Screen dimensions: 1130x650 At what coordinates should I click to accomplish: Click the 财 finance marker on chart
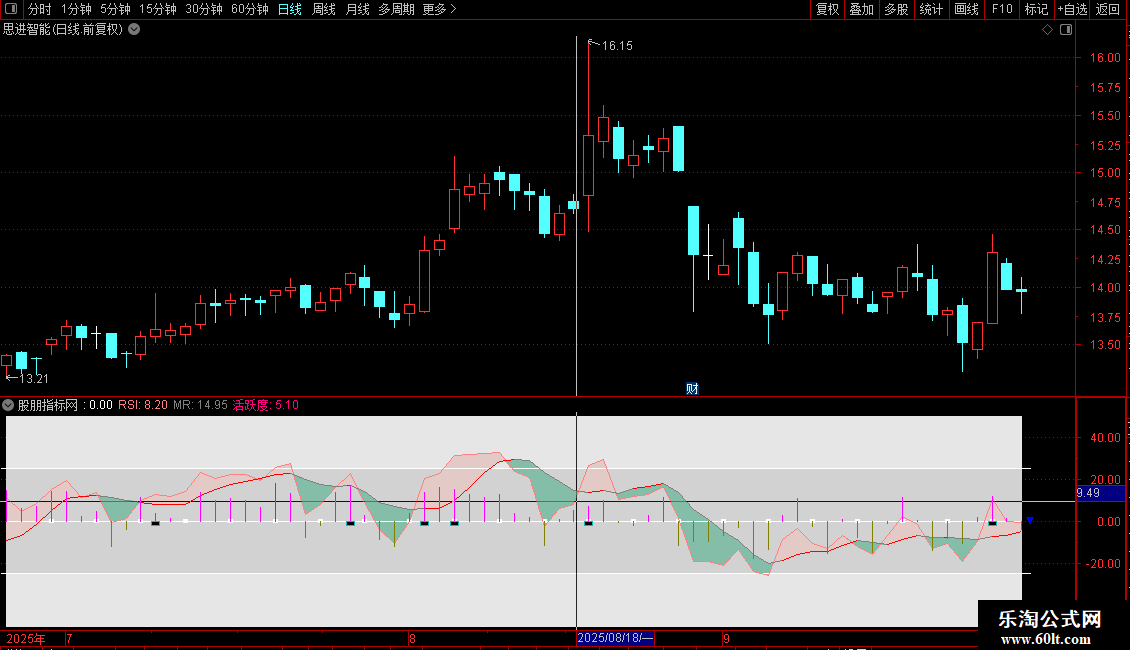tap(692, 389)
